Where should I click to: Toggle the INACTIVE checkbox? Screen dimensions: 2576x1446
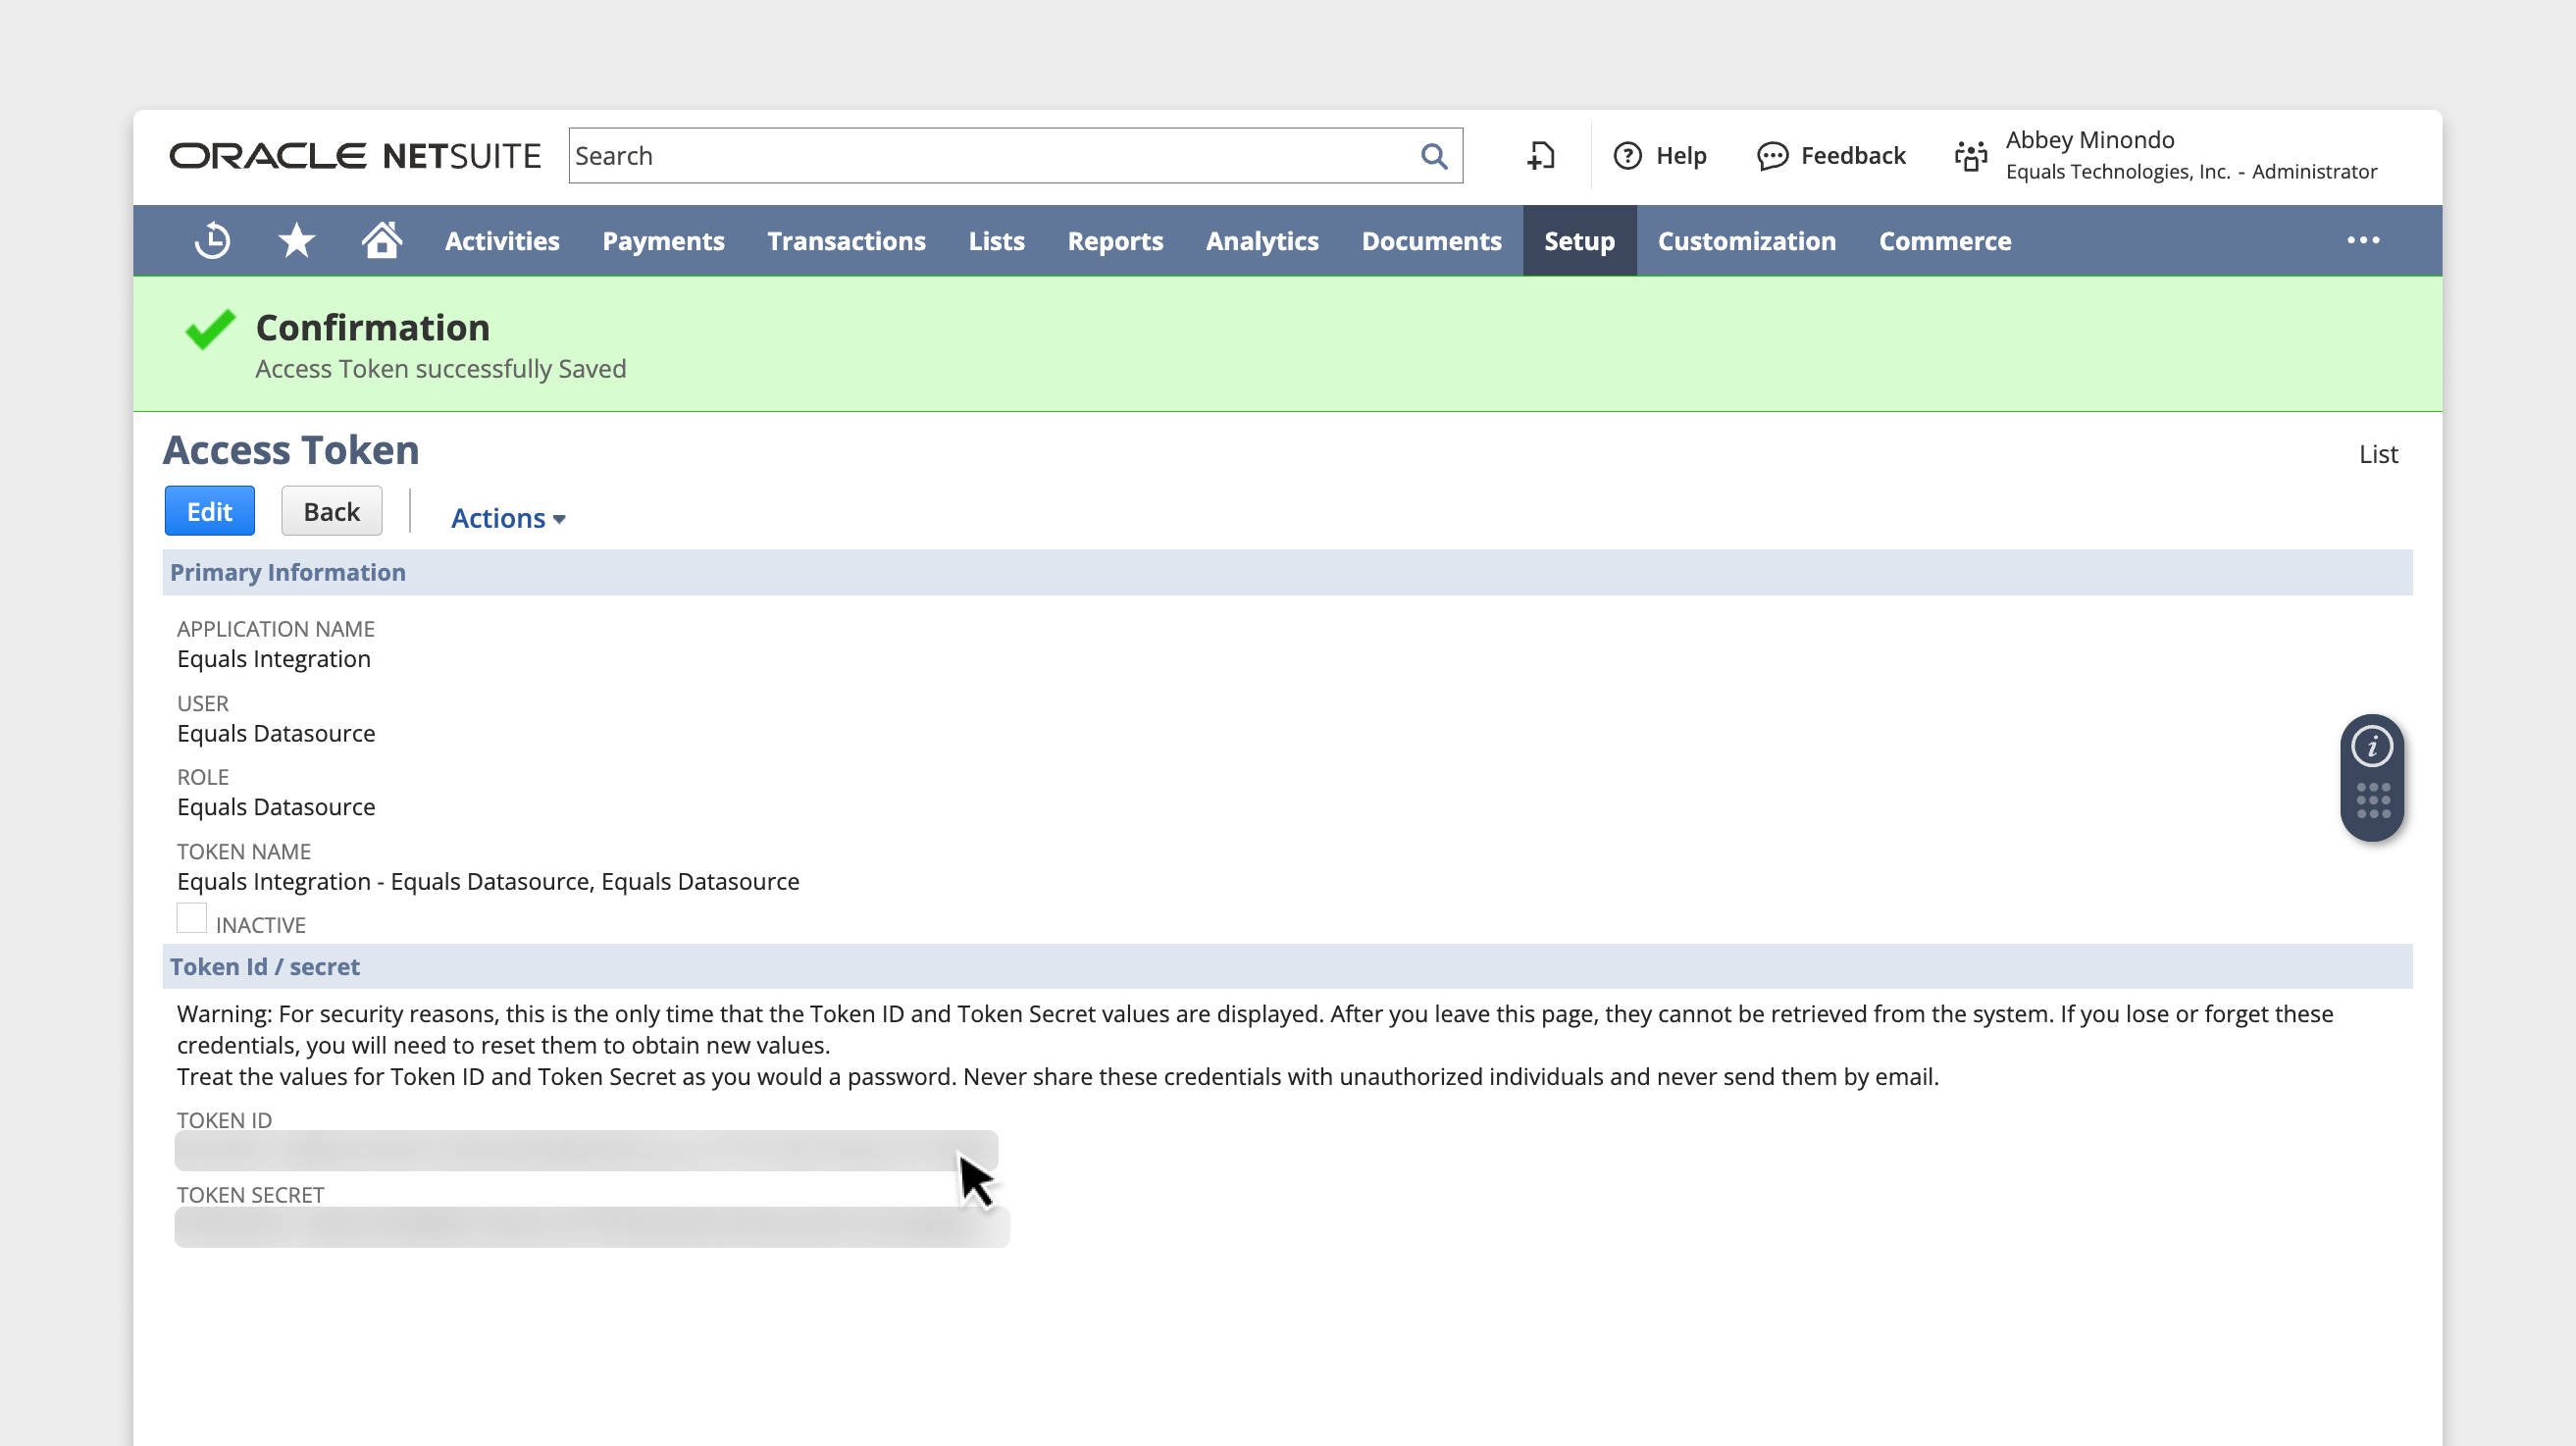[x=191, y=918]
